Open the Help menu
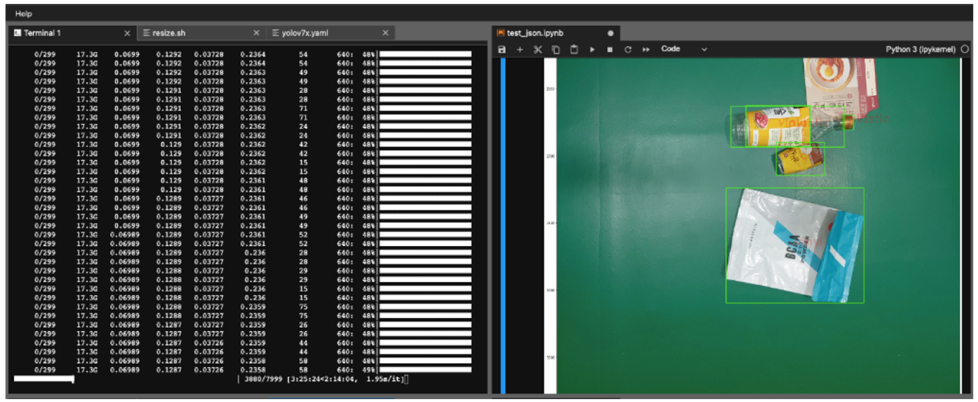Viewport: 978px width, 402px height. tap(24, 14)
